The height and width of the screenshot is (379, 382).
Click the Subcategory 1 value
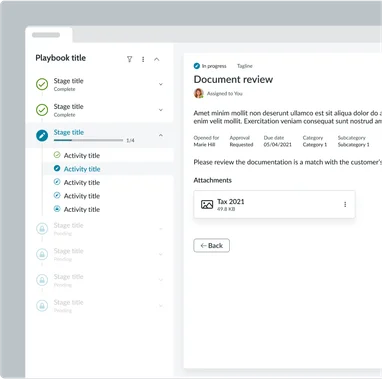[353, 145]
